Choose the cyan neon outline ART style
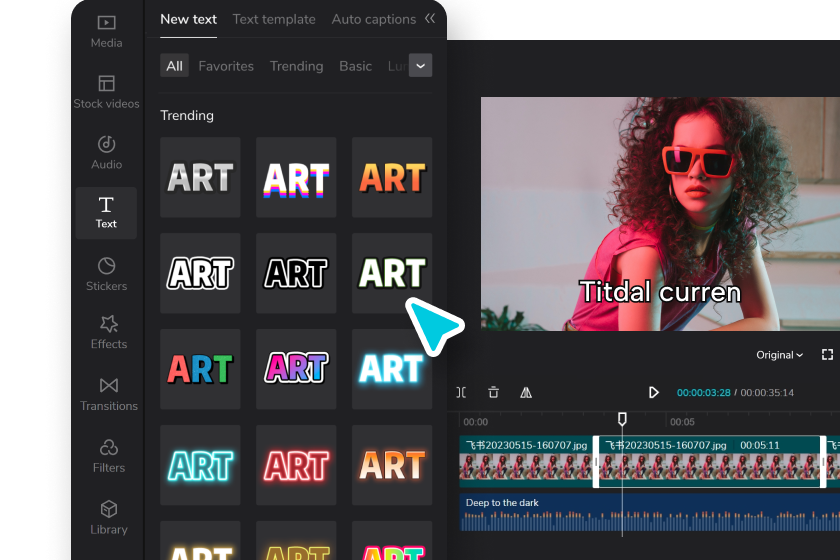Viewport: 840px width, 560px height. tap(200, 465)
